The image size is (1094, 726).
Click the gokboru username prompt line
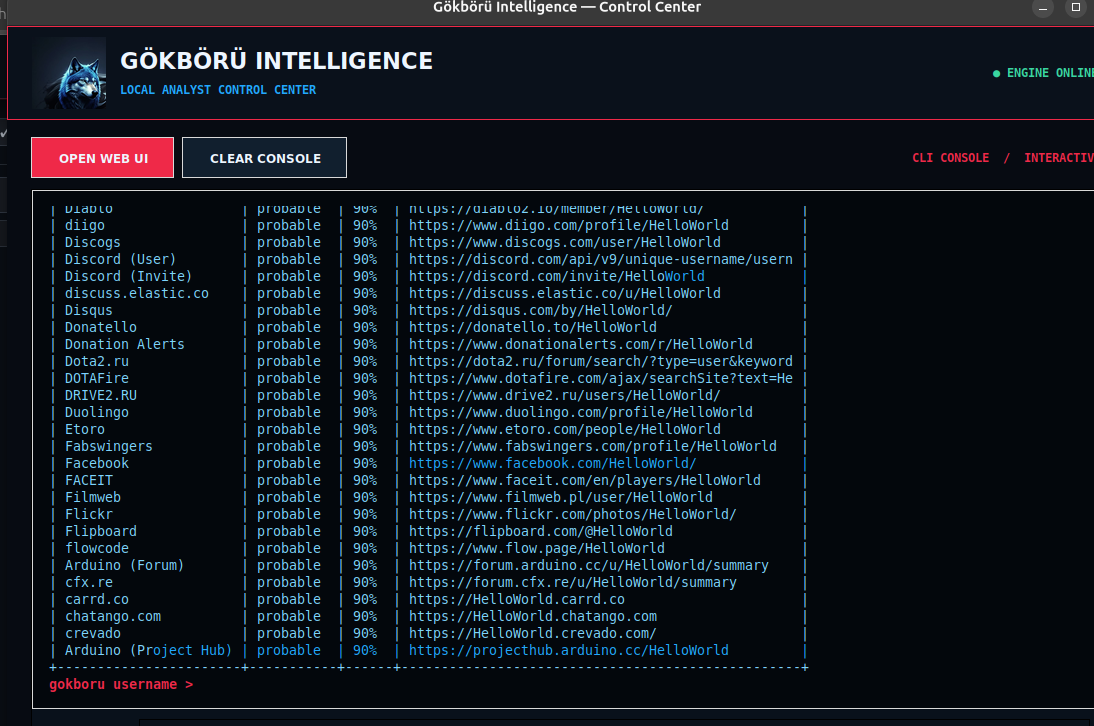coord(121,684)
